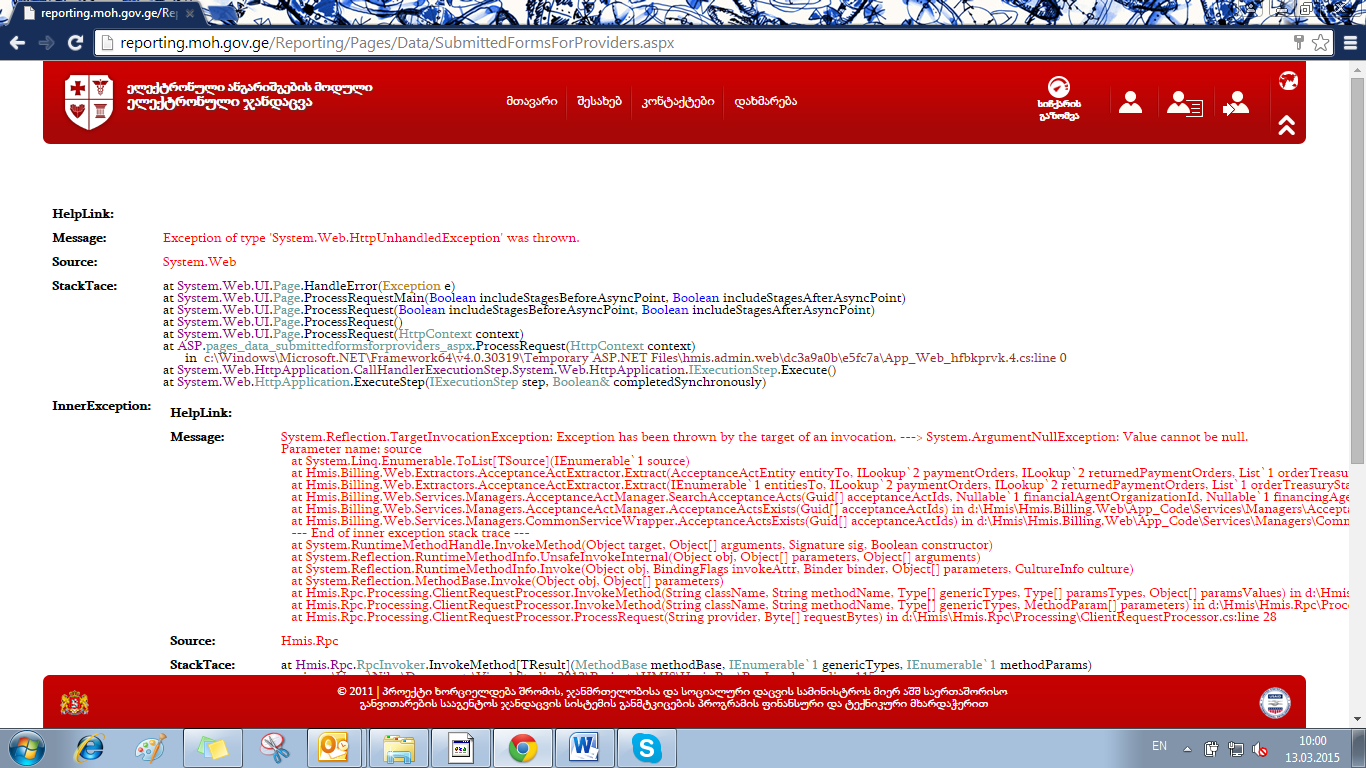
Task: Open the დახმარება help link
Action: 765,102
